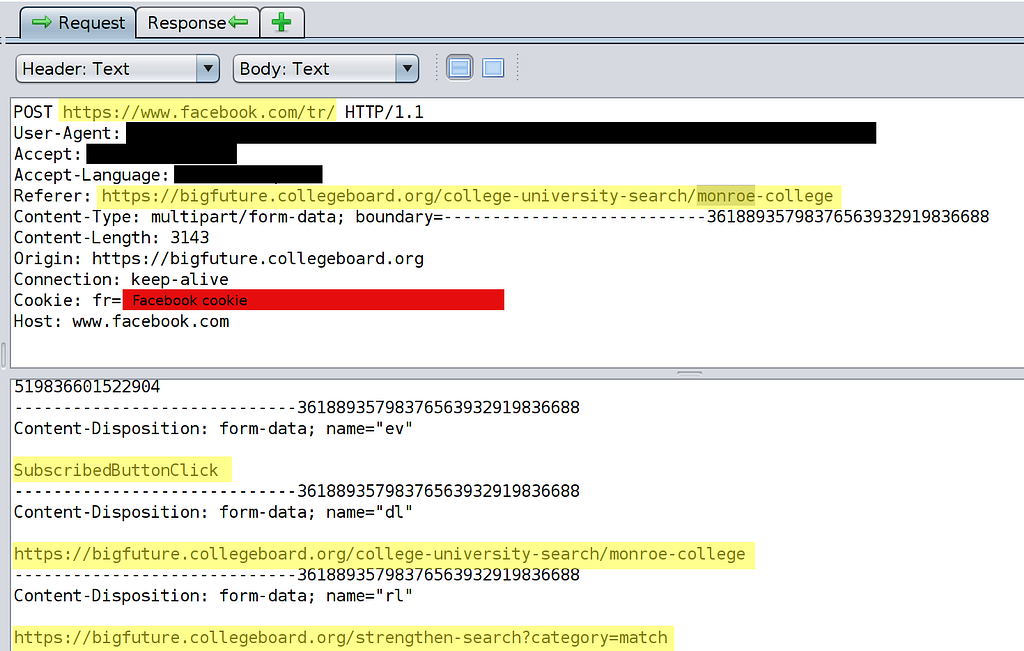Click the green arrow on the Request tab
This screenshot has height=651, width=1024.
tap(42, 23)
